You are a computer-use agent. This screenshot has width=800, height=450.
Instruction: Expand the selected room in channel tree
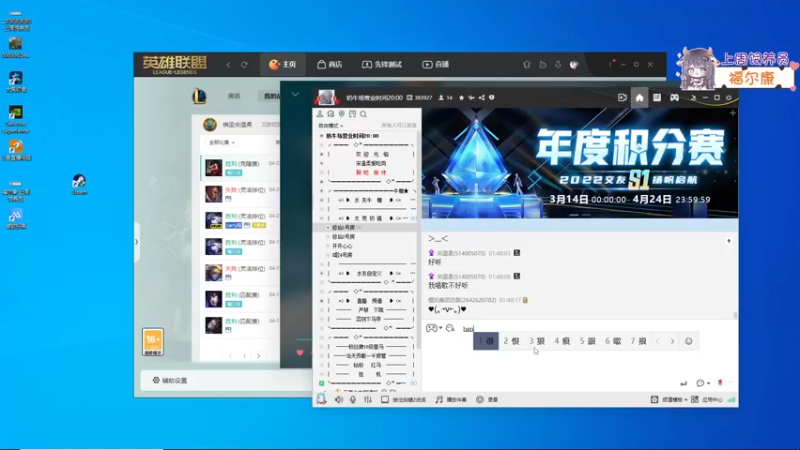click(328, 228)
